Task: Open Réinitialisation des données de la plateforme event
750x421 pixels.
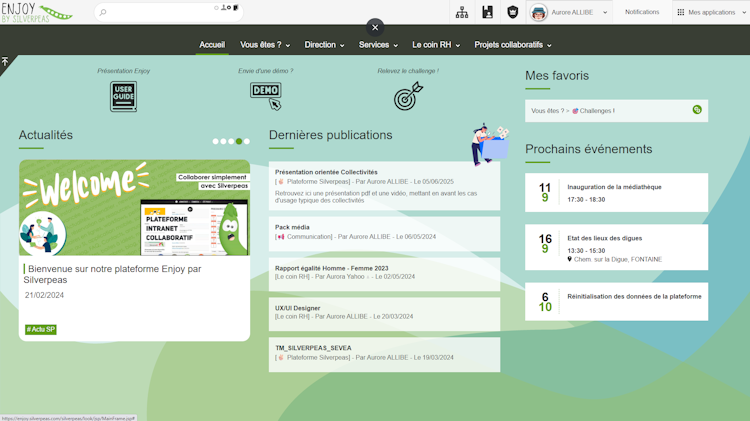Action: click(634, 297)
